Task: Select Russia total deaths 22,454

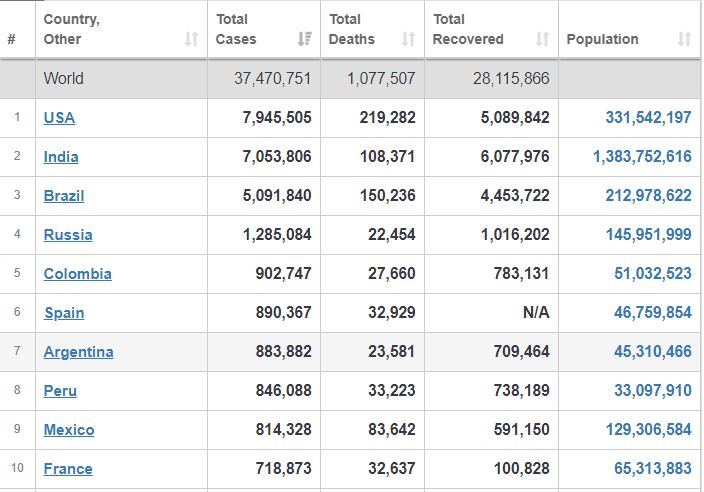Action: (x=392, y=235)
